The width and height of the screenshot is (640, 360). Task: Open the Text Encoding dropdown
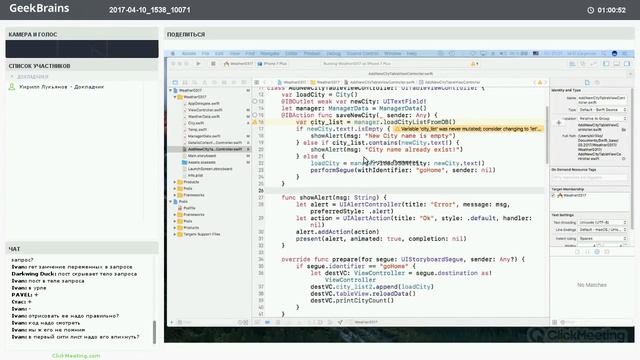[x=602, y=222]
